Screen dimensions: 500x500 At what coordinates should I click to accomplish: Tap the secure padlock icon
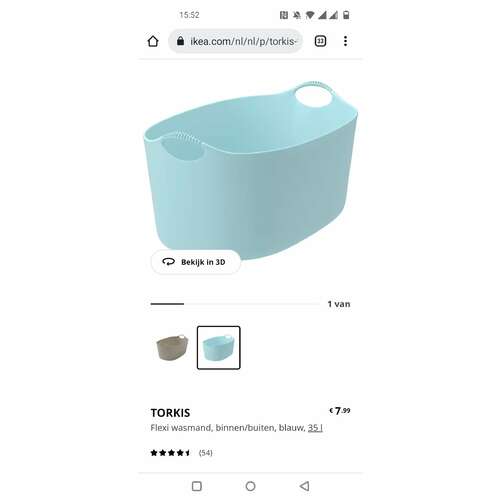point(180,41)
